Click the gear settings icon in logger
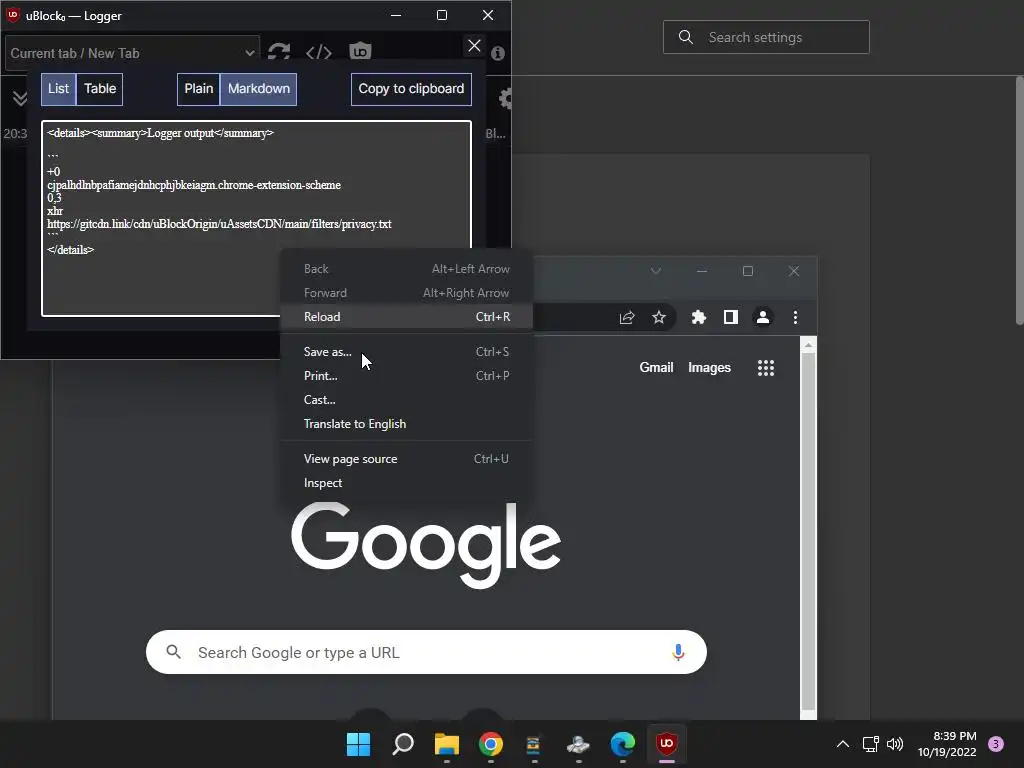The width and height of the screenshot is (1024, 768). click(505, 99)
